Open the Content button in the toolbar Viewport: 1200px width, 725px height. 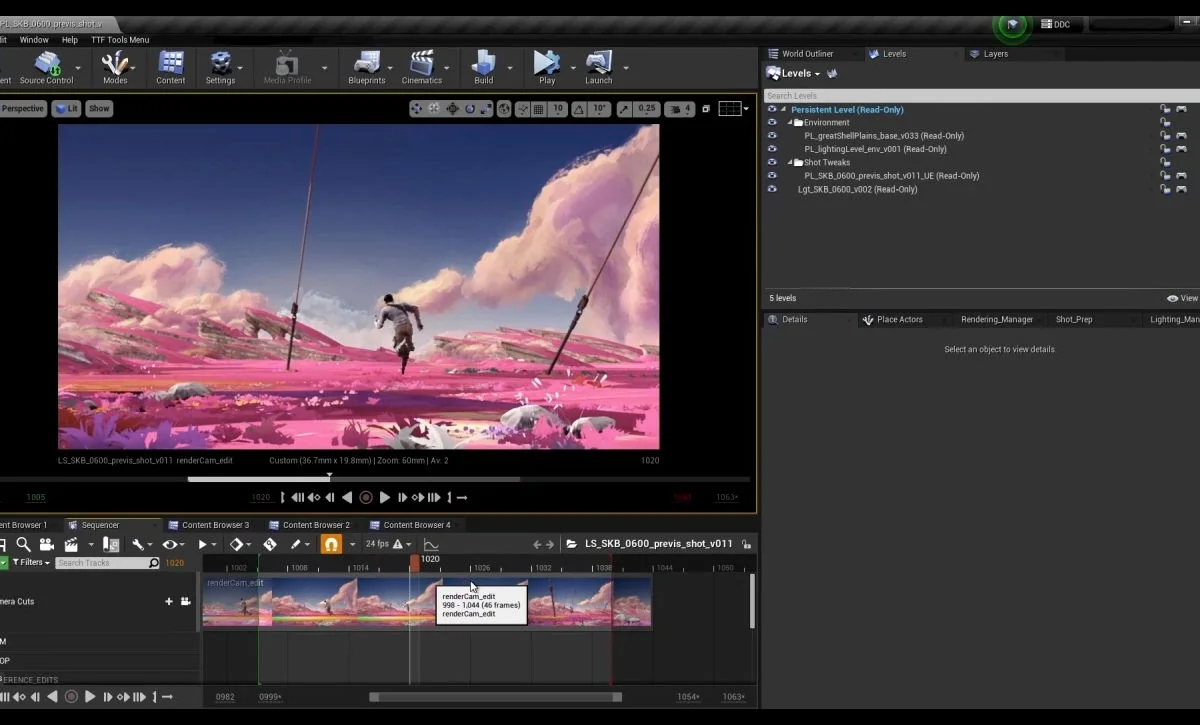click(x=171, y=68)
